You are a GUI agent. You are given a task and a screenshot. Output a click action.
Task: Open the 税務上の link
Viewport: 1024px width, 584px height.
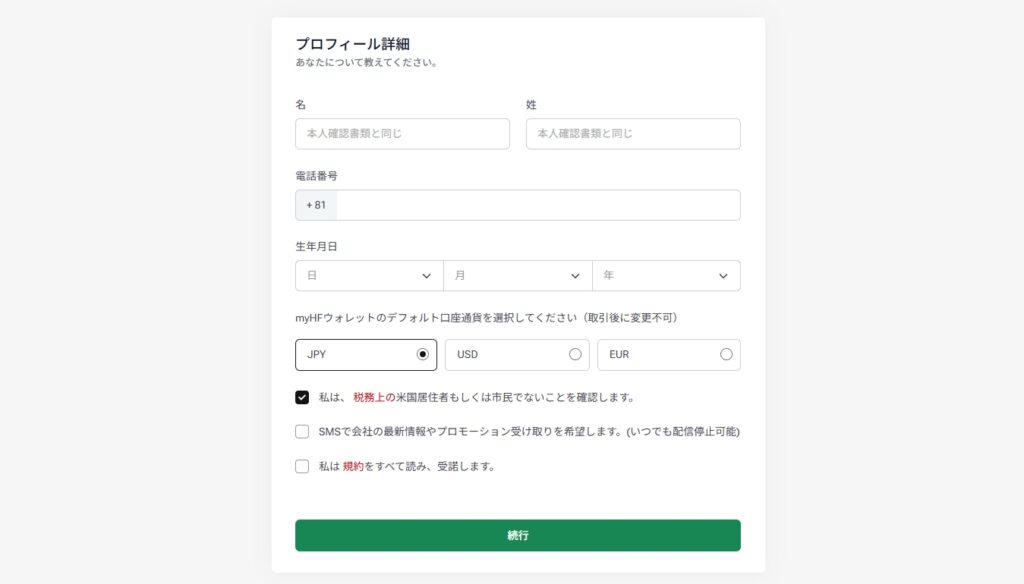point(374,397)
